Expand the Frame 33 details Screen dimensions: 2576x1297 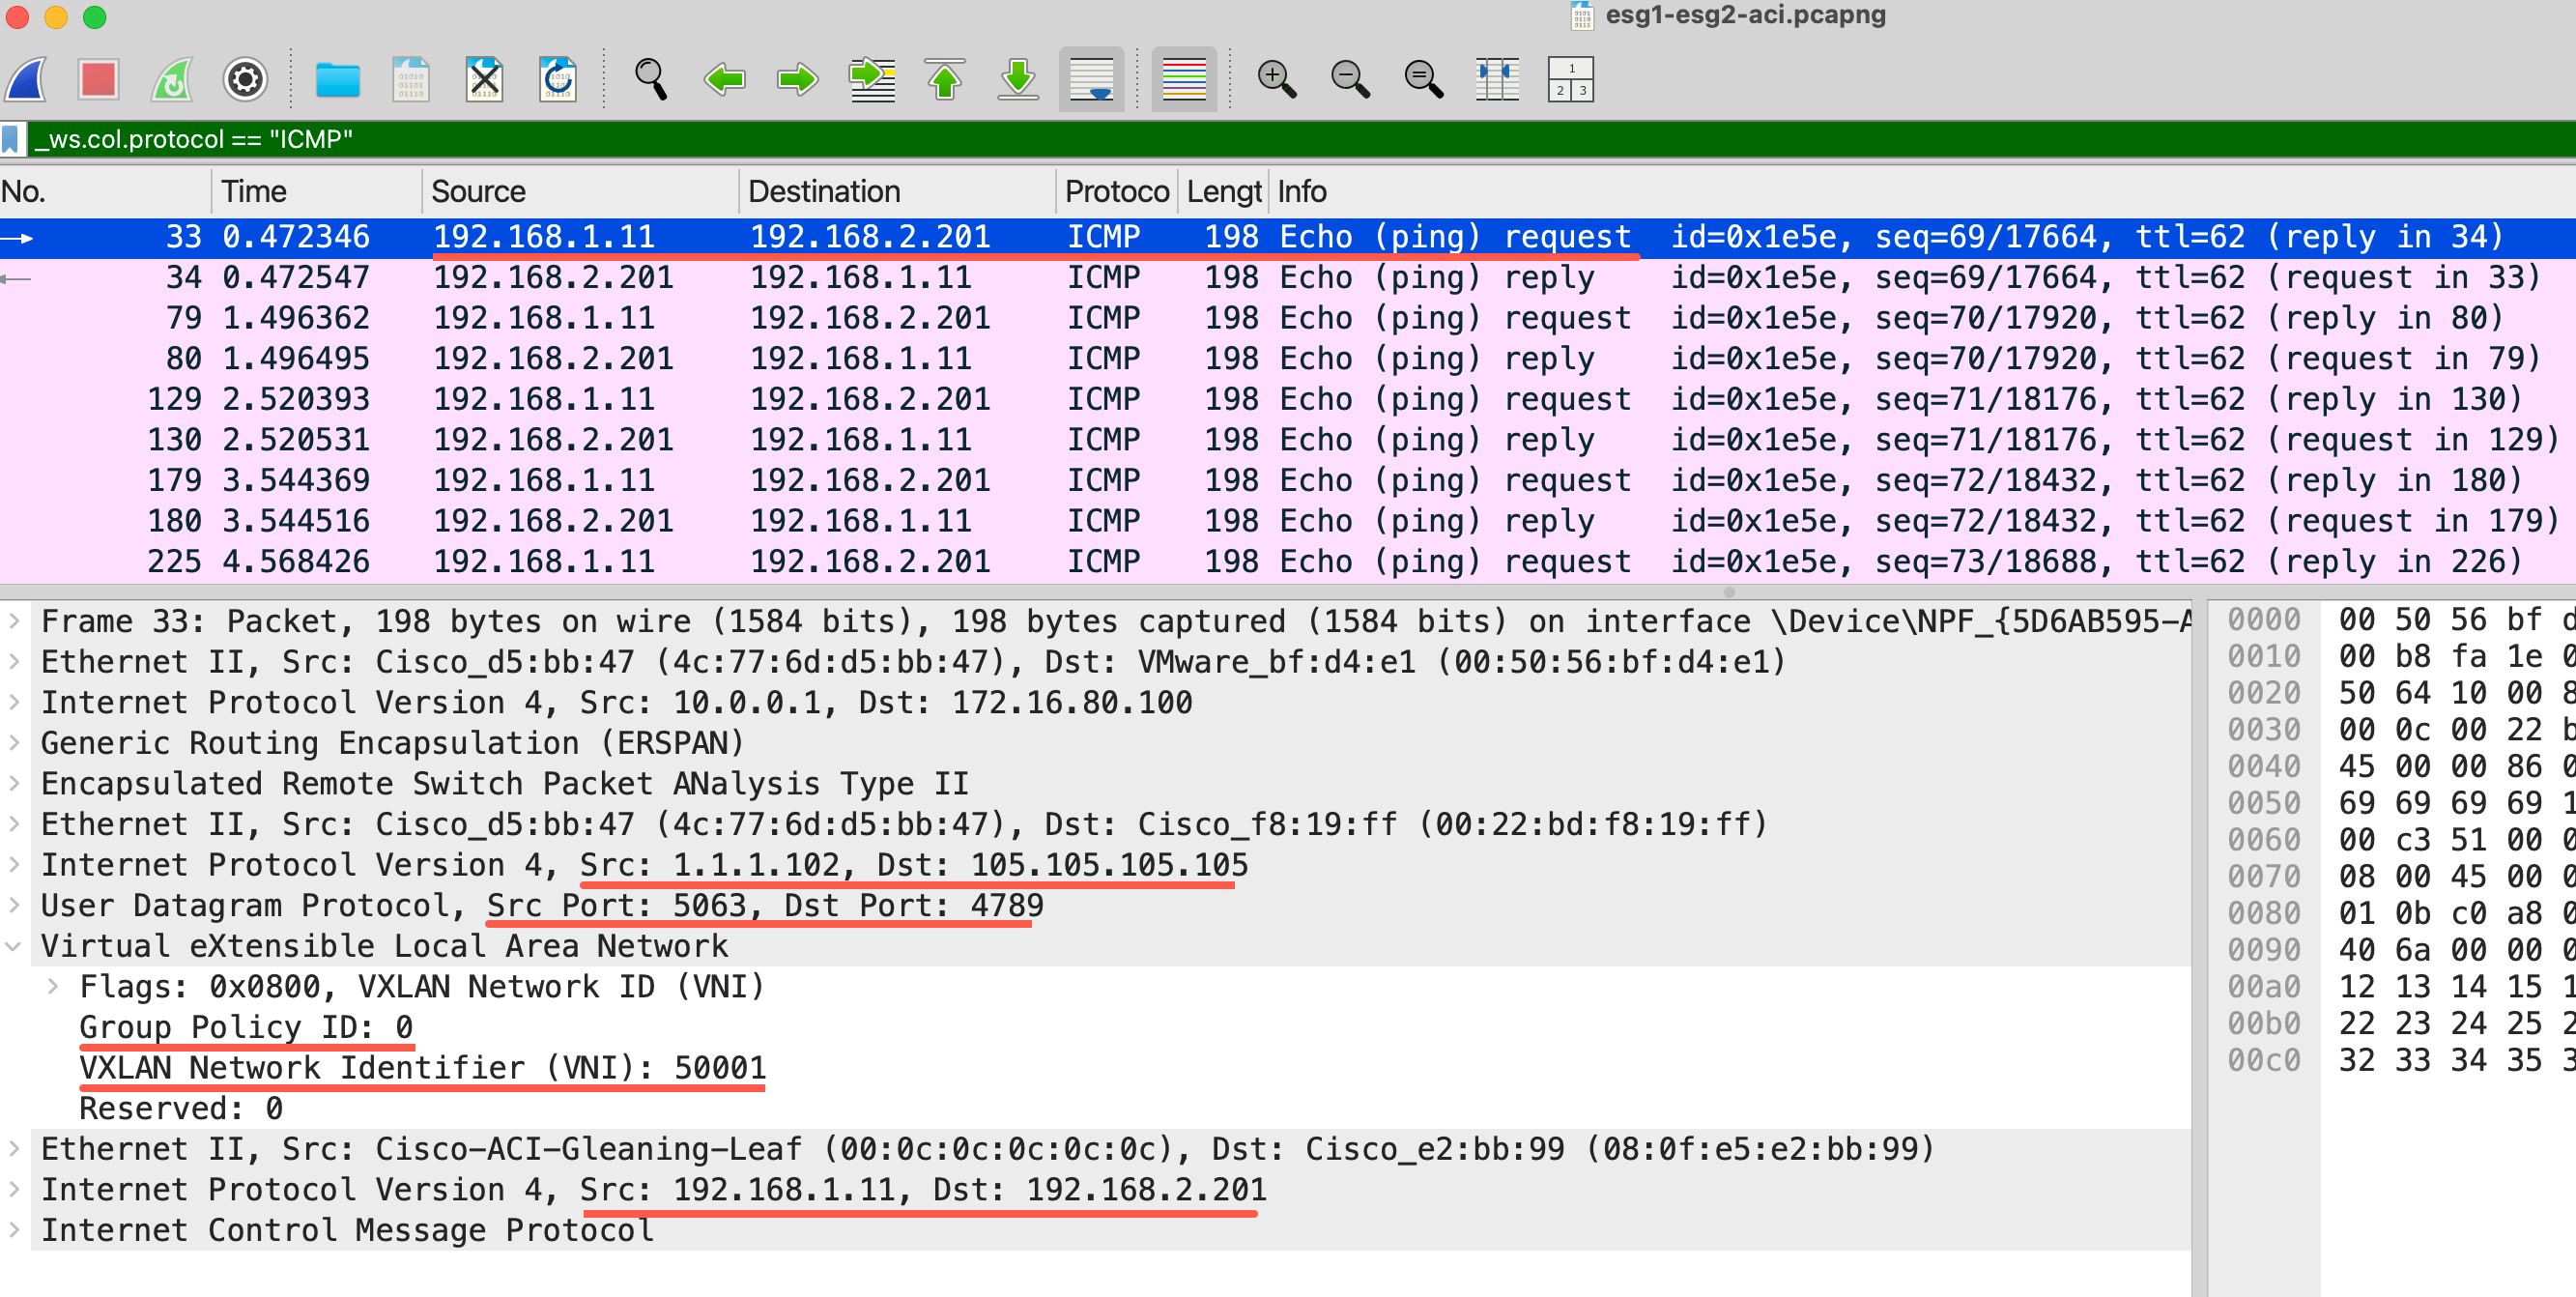click(x=14, y=621)
